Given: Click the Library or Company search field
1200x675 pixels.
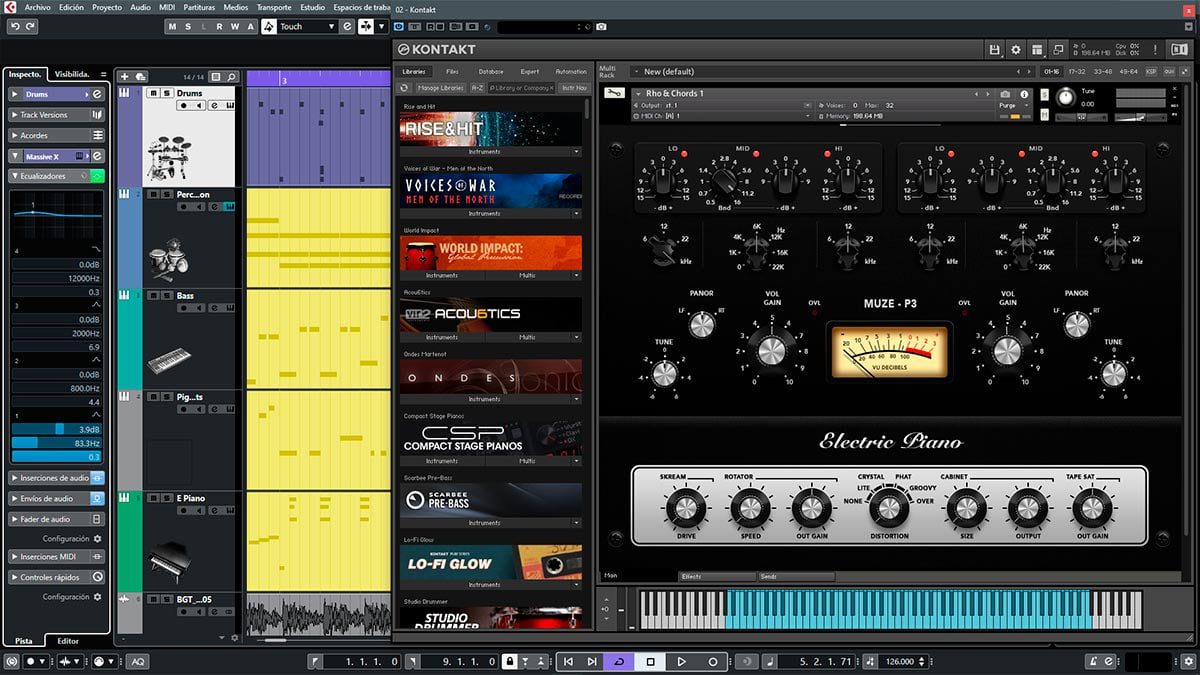Looking at the screenshot, I should [x=520, y=88].
